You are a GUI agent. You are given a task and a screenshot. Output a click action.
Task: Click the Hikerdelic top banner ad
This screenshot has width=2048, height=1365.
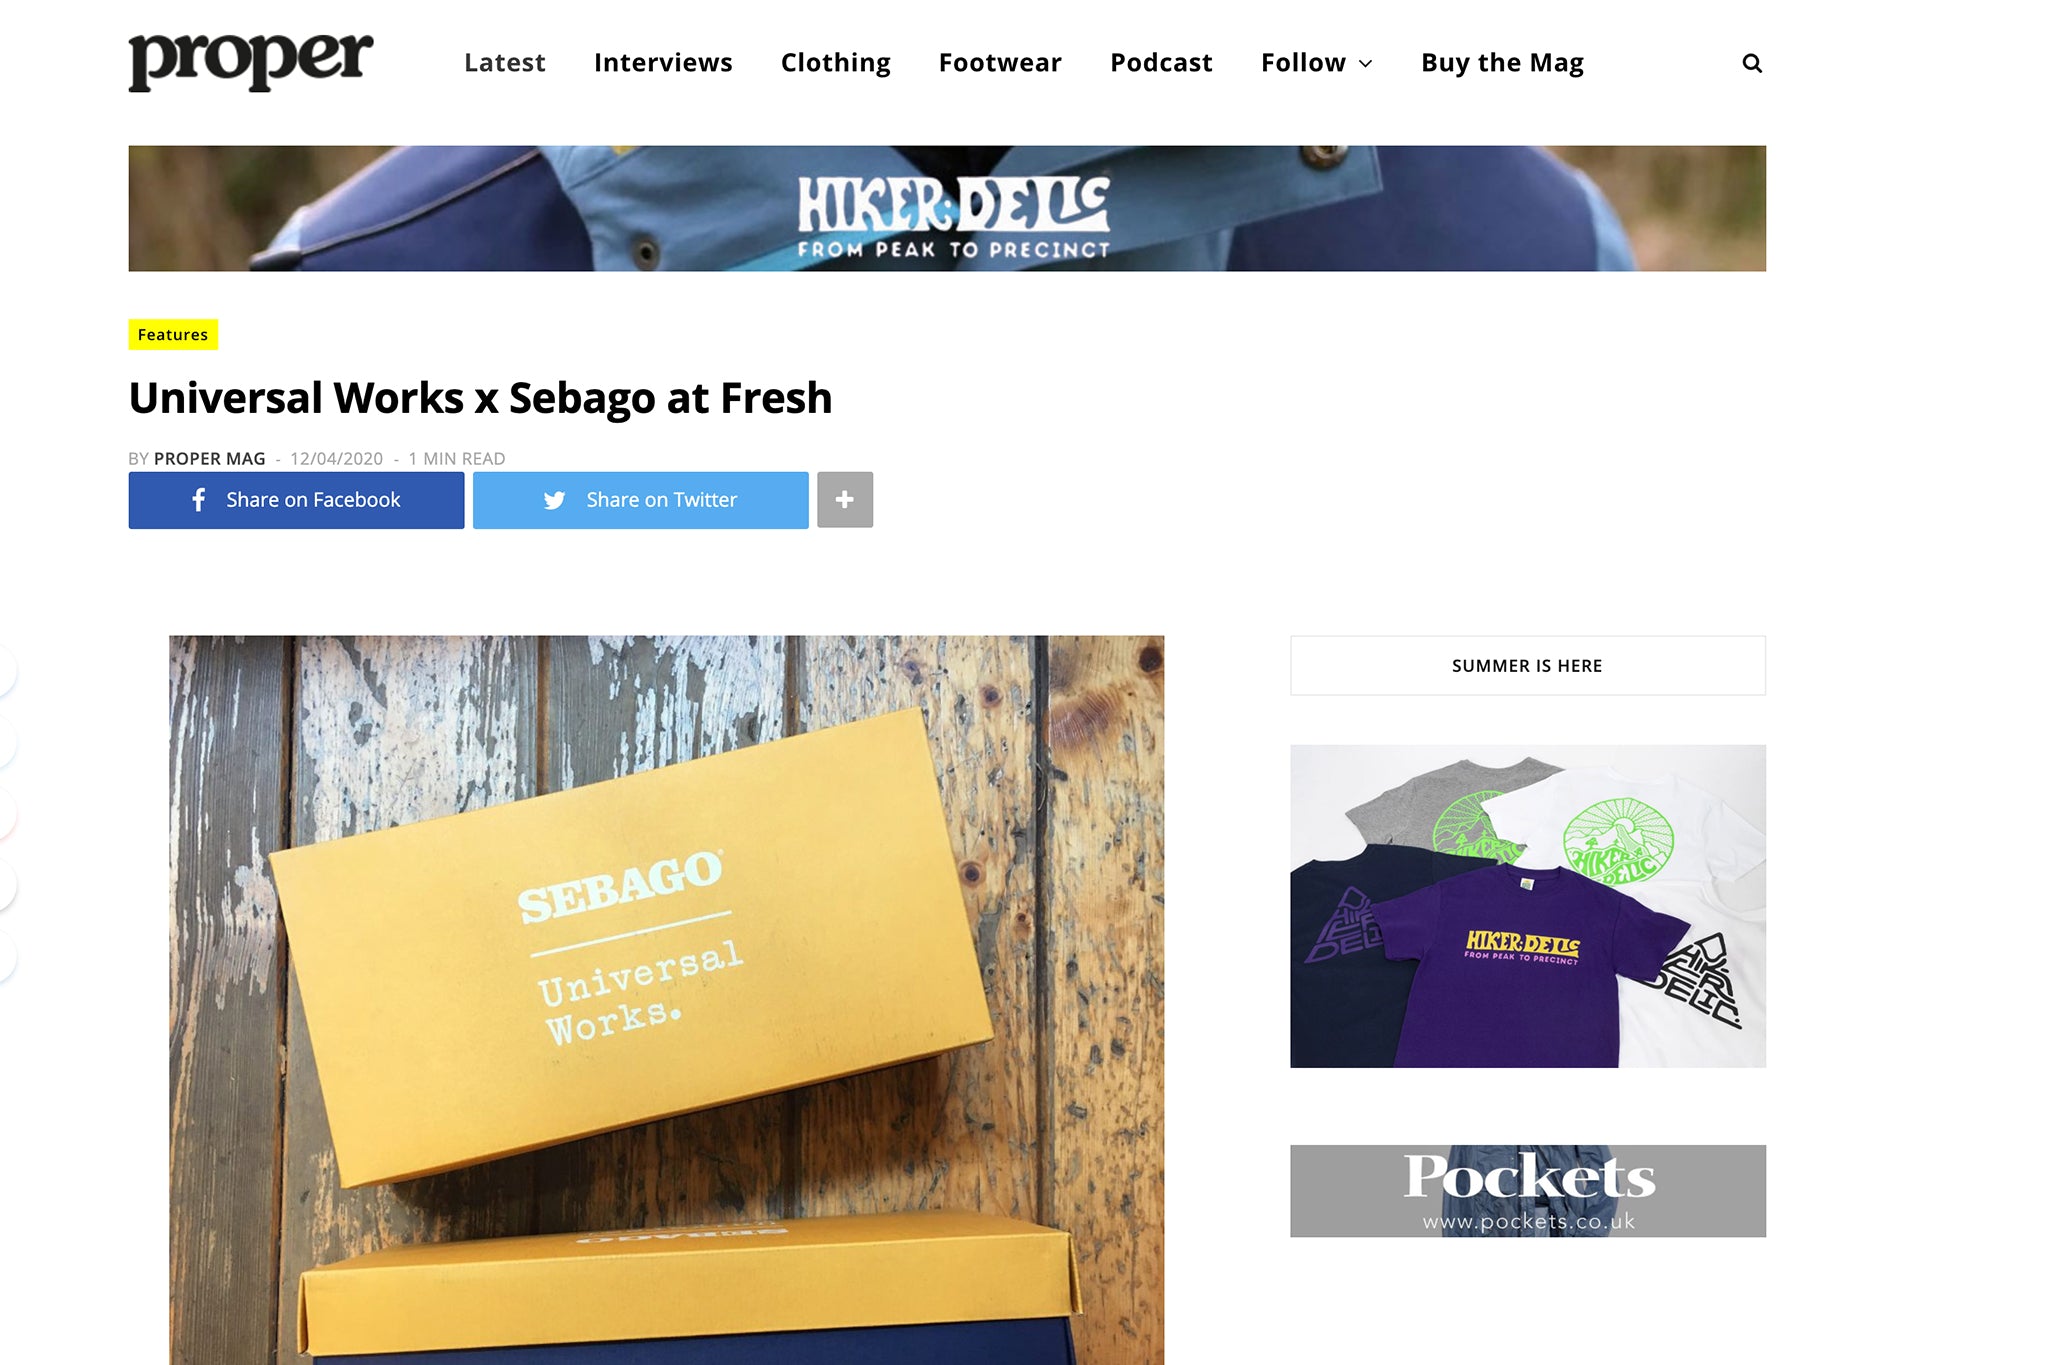947,208
